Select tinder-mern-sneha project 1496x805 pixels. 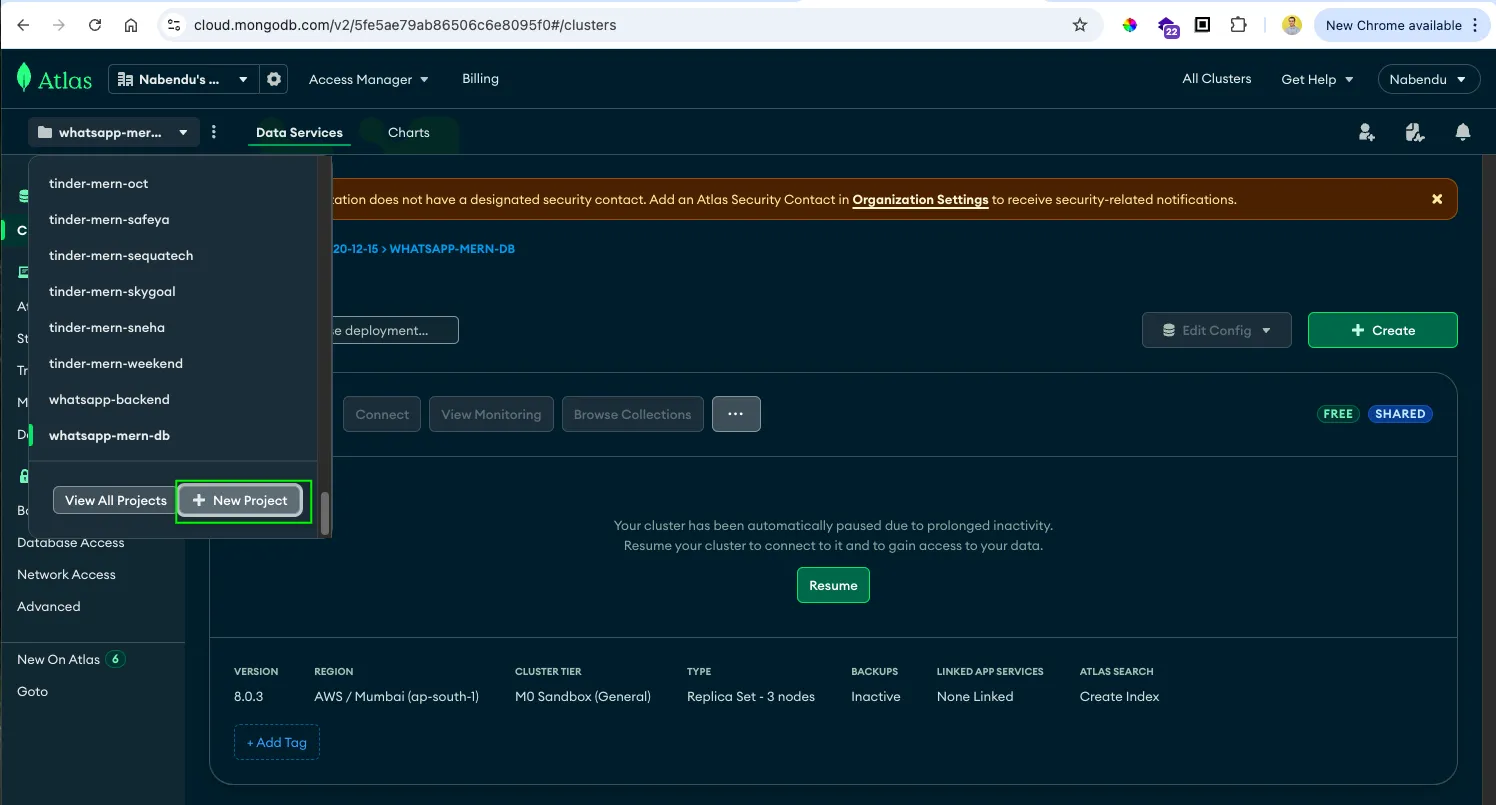[174, 328]
